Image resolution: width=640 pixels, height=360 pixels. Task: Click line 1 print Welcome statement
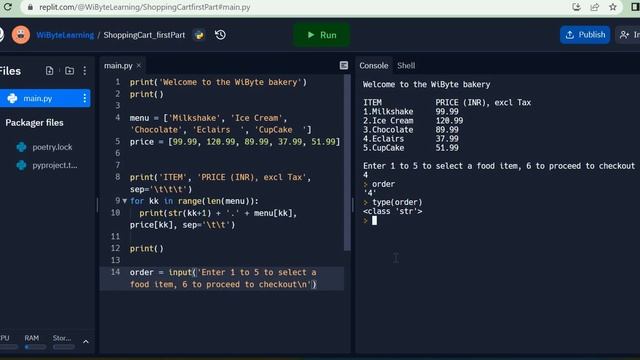coord(218,82)
